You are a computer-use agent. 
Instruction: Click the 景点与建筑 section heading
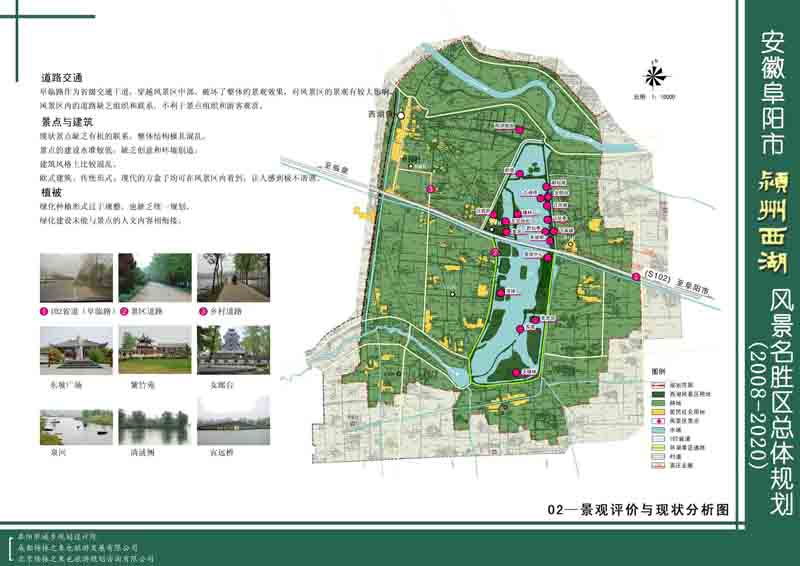point(66,121)
